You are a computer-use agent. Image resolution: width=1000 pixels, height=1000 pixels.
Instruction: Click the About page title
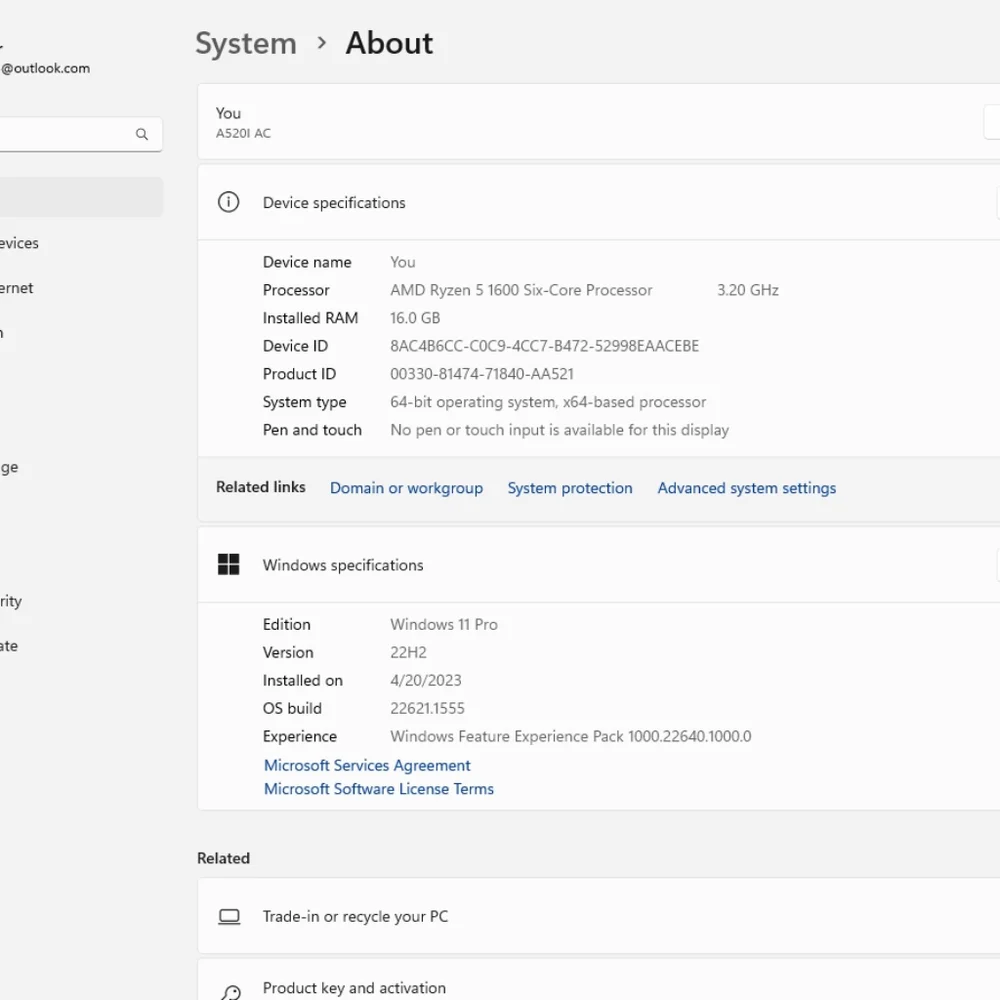(389, 43)
